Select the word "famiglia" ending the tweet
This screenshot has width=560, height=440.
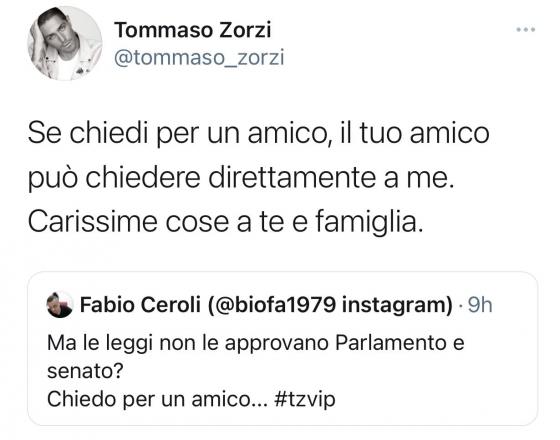[366, 222]
